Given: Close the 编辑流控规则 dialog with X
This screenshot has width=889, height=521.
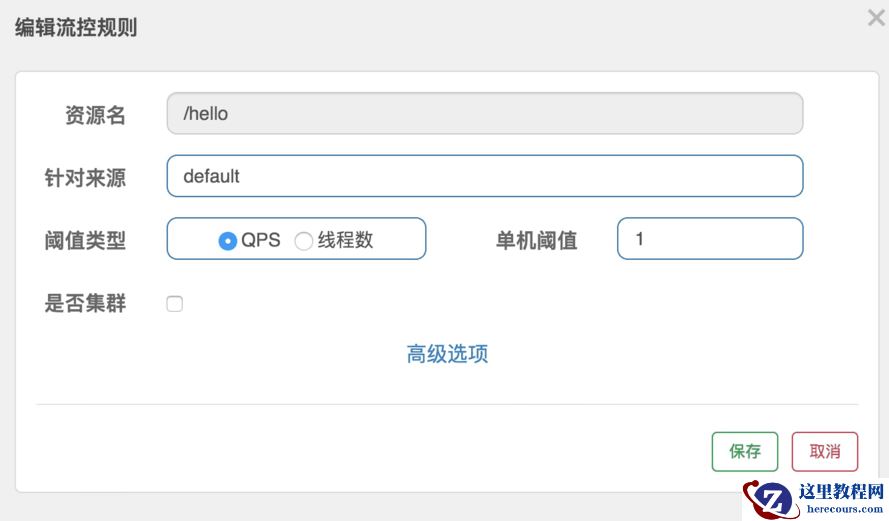Looking at the screenshot, I should point(876,18).
